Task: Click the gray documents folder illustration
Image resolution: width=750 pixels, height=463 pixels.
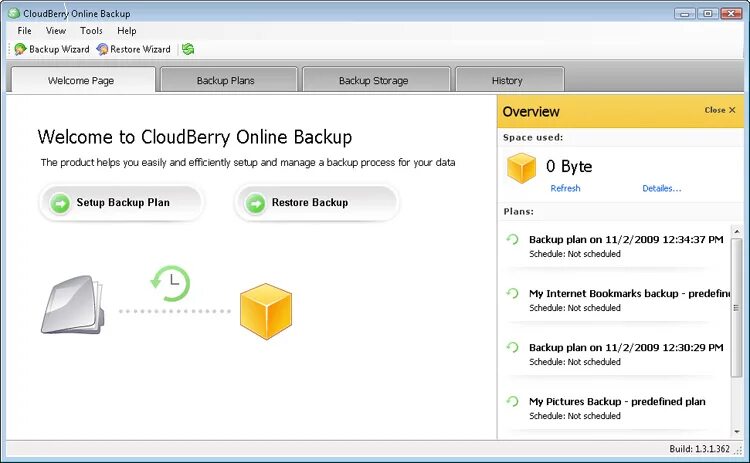Action: click(x=72, y=304)
